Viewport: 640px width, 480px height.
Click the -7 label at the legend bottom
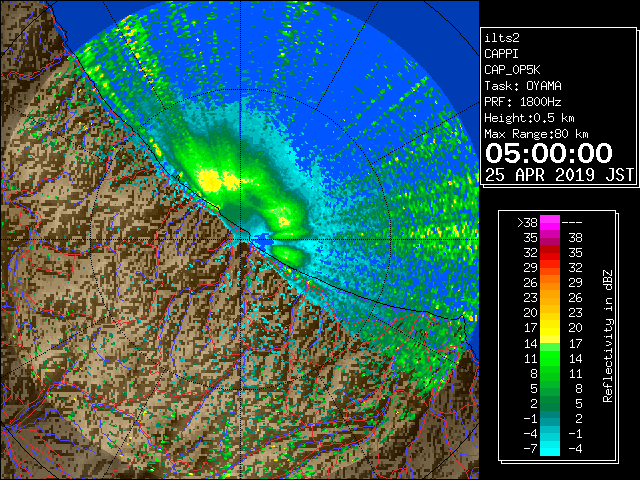530,448
